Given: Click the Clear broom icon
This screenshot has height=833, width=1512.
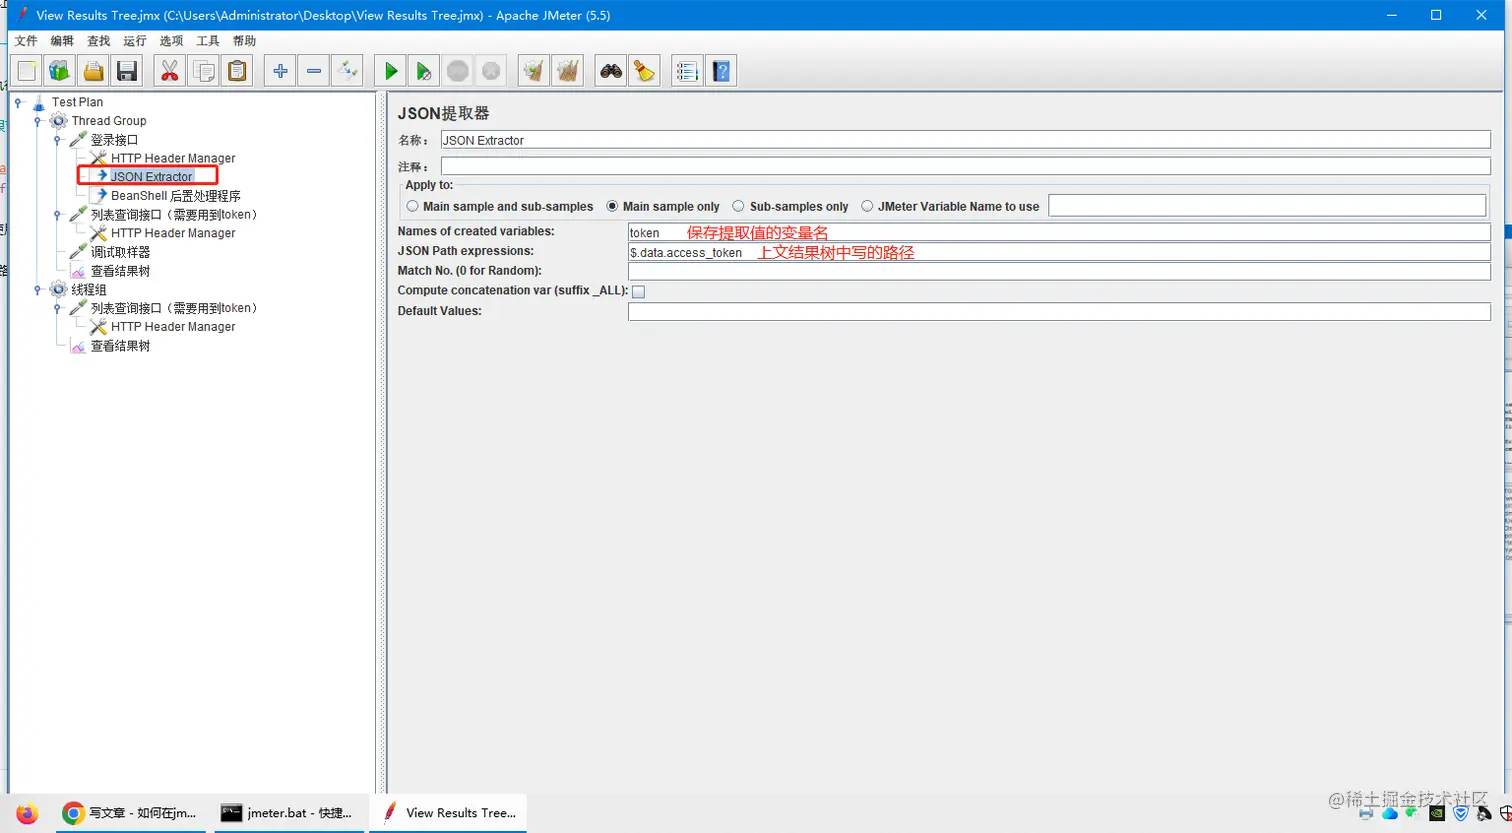Looking at the screenshot, I should click(x=534, y=71).
